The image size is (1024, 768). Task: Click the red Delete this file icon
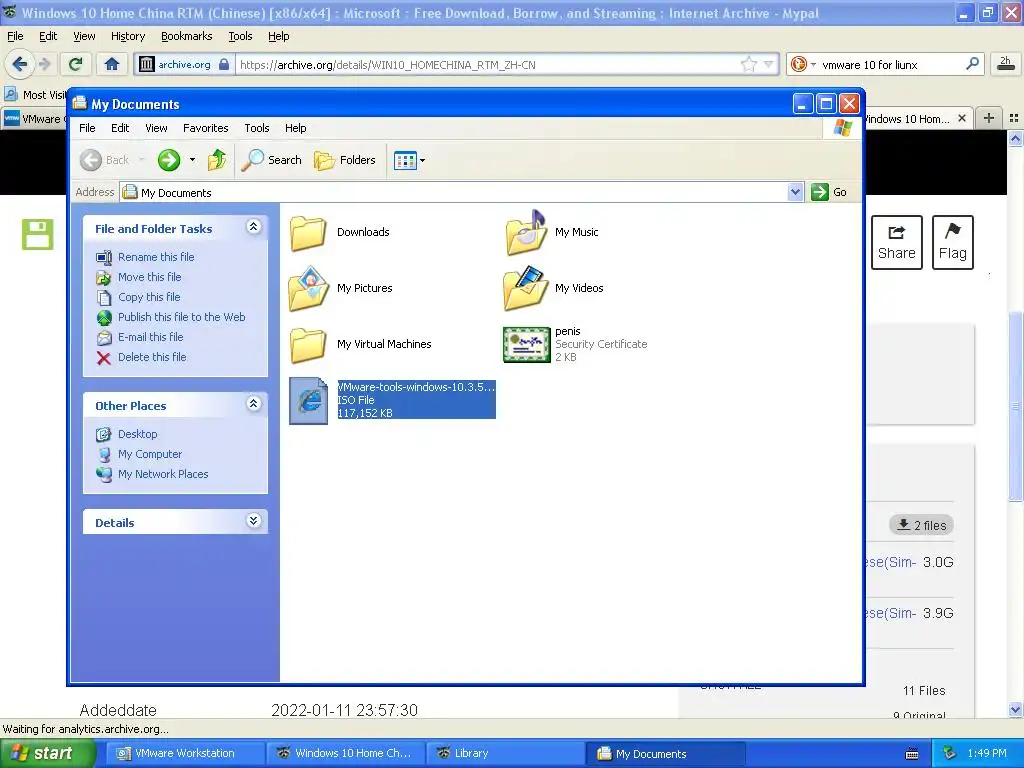point(104,358)
